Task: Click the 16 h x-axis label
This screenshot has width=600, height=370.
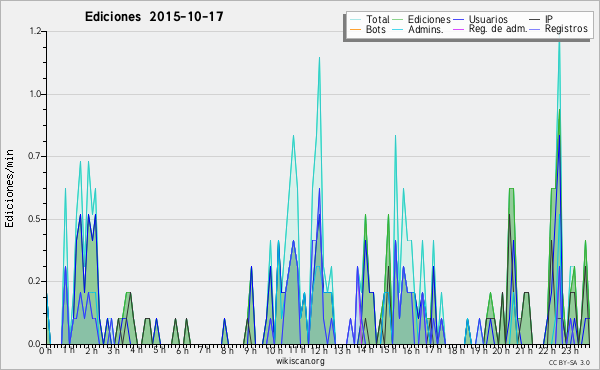Action: pos(411,351)
